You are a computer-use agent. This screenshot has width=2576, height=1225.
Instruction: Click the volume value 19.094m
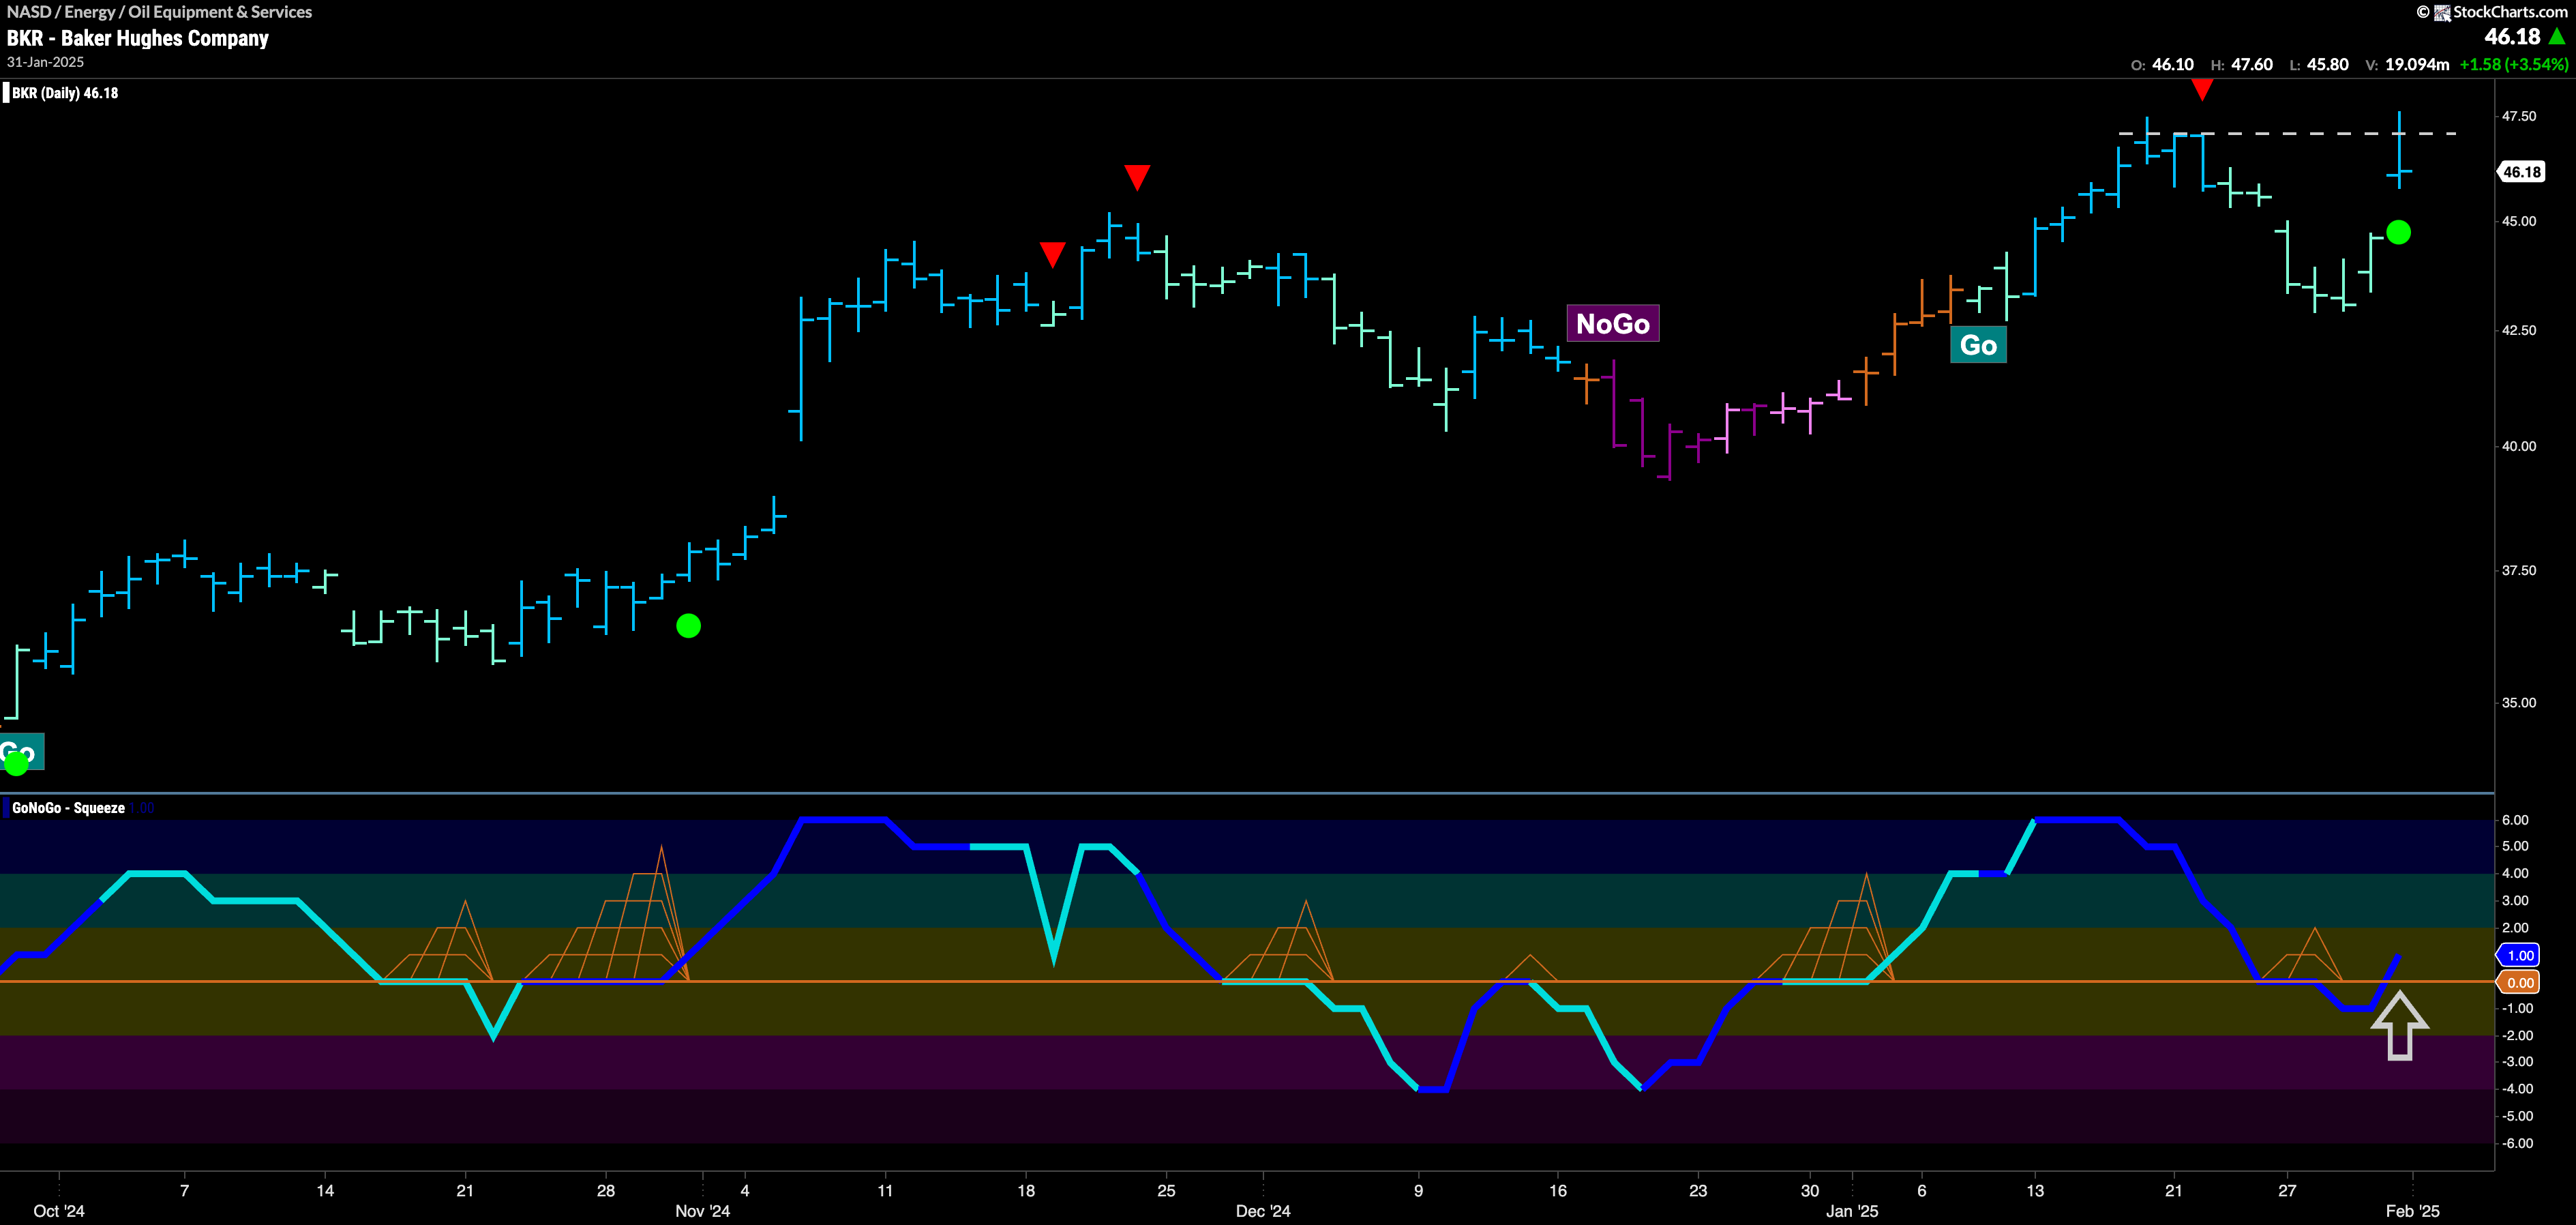coord(2417,65)
